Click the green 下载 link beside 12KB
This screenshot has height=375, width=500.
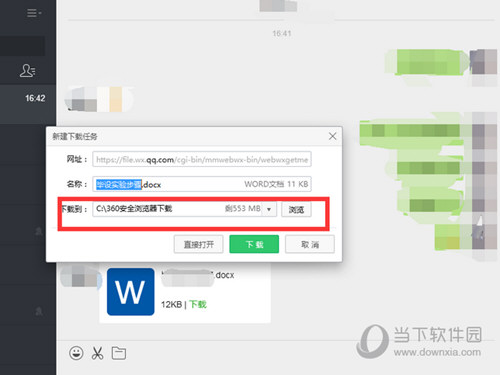198,304
